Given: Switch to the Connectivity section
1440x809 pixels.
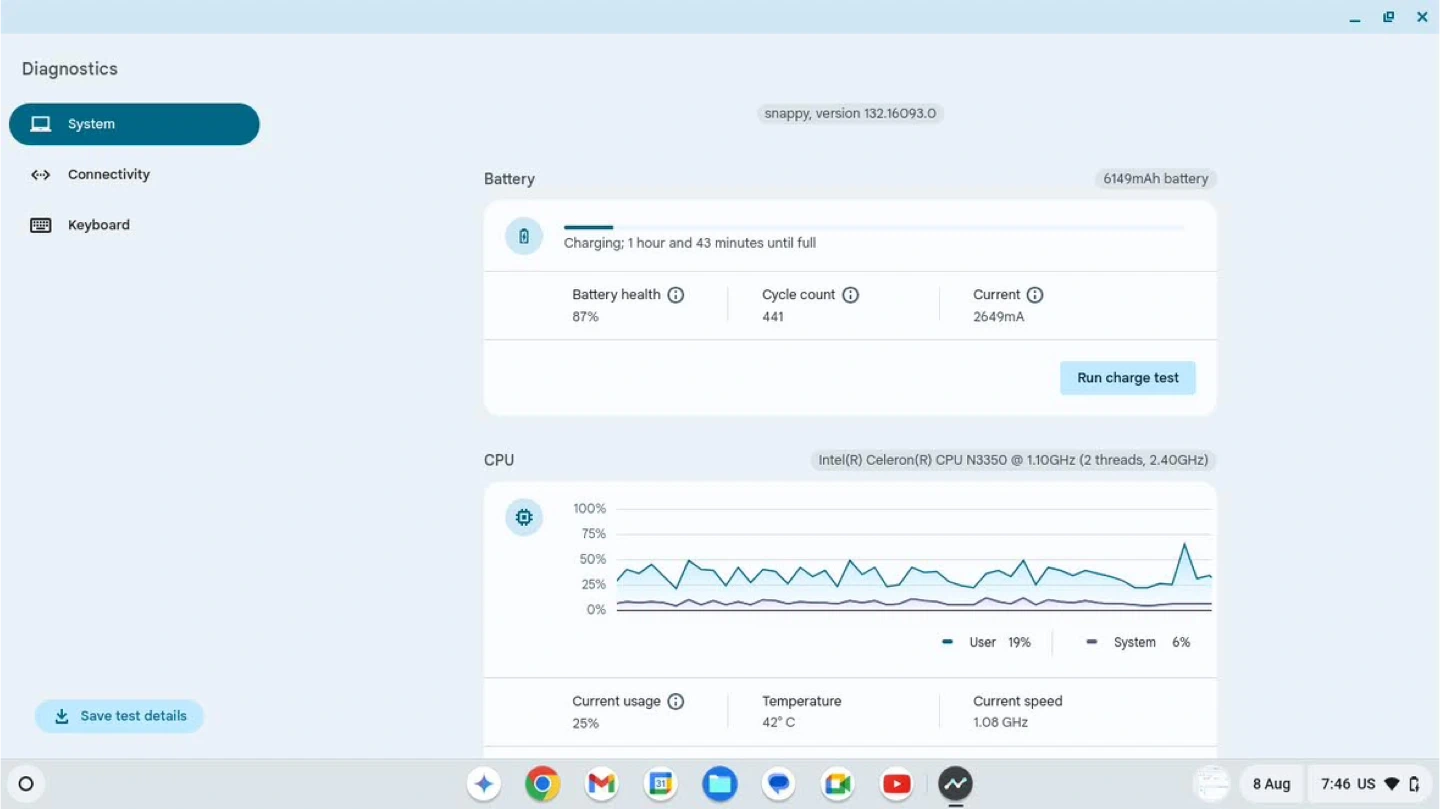Looking at the screenshot, I should pos(108,175).
